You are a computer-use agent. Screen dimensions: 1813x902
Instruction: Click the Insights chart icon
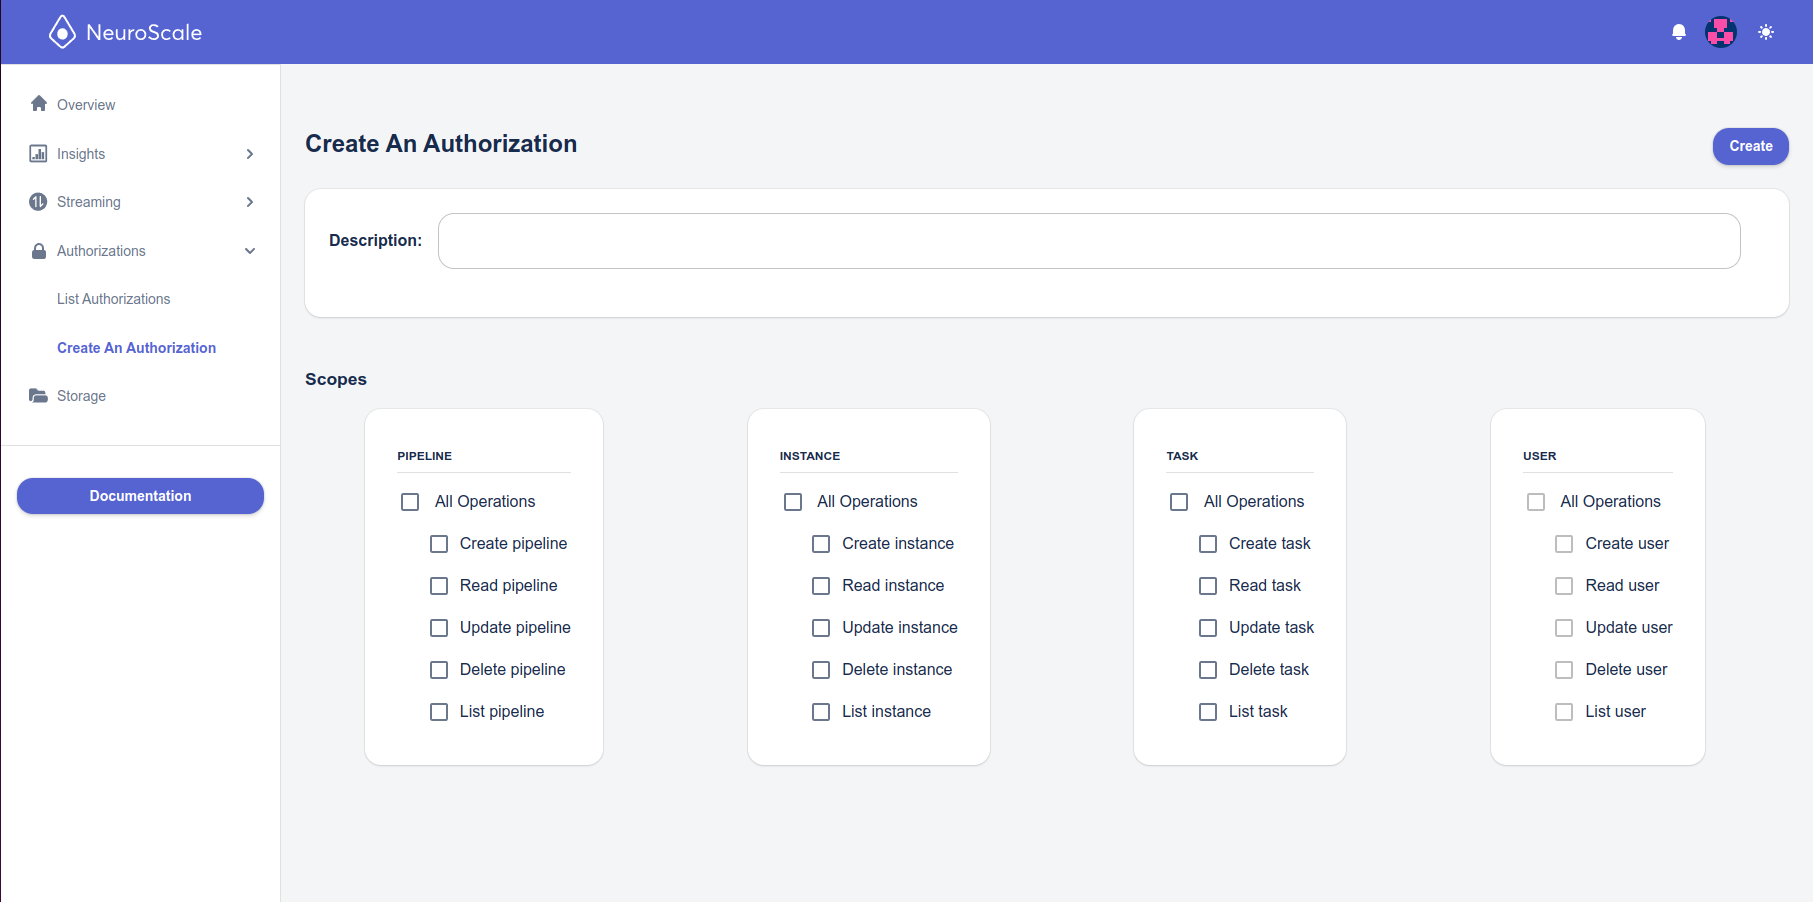coord(38,153)
